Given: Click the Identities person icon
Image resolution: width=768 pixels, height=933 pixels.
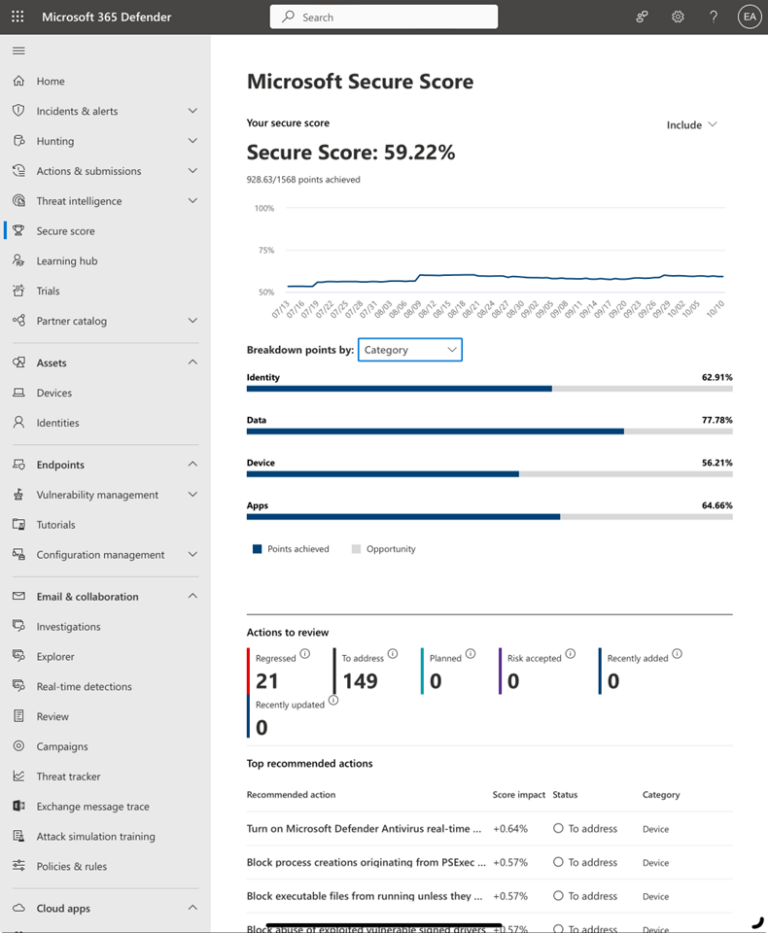Looking at the screenshot, I should [x=19, y=422].
